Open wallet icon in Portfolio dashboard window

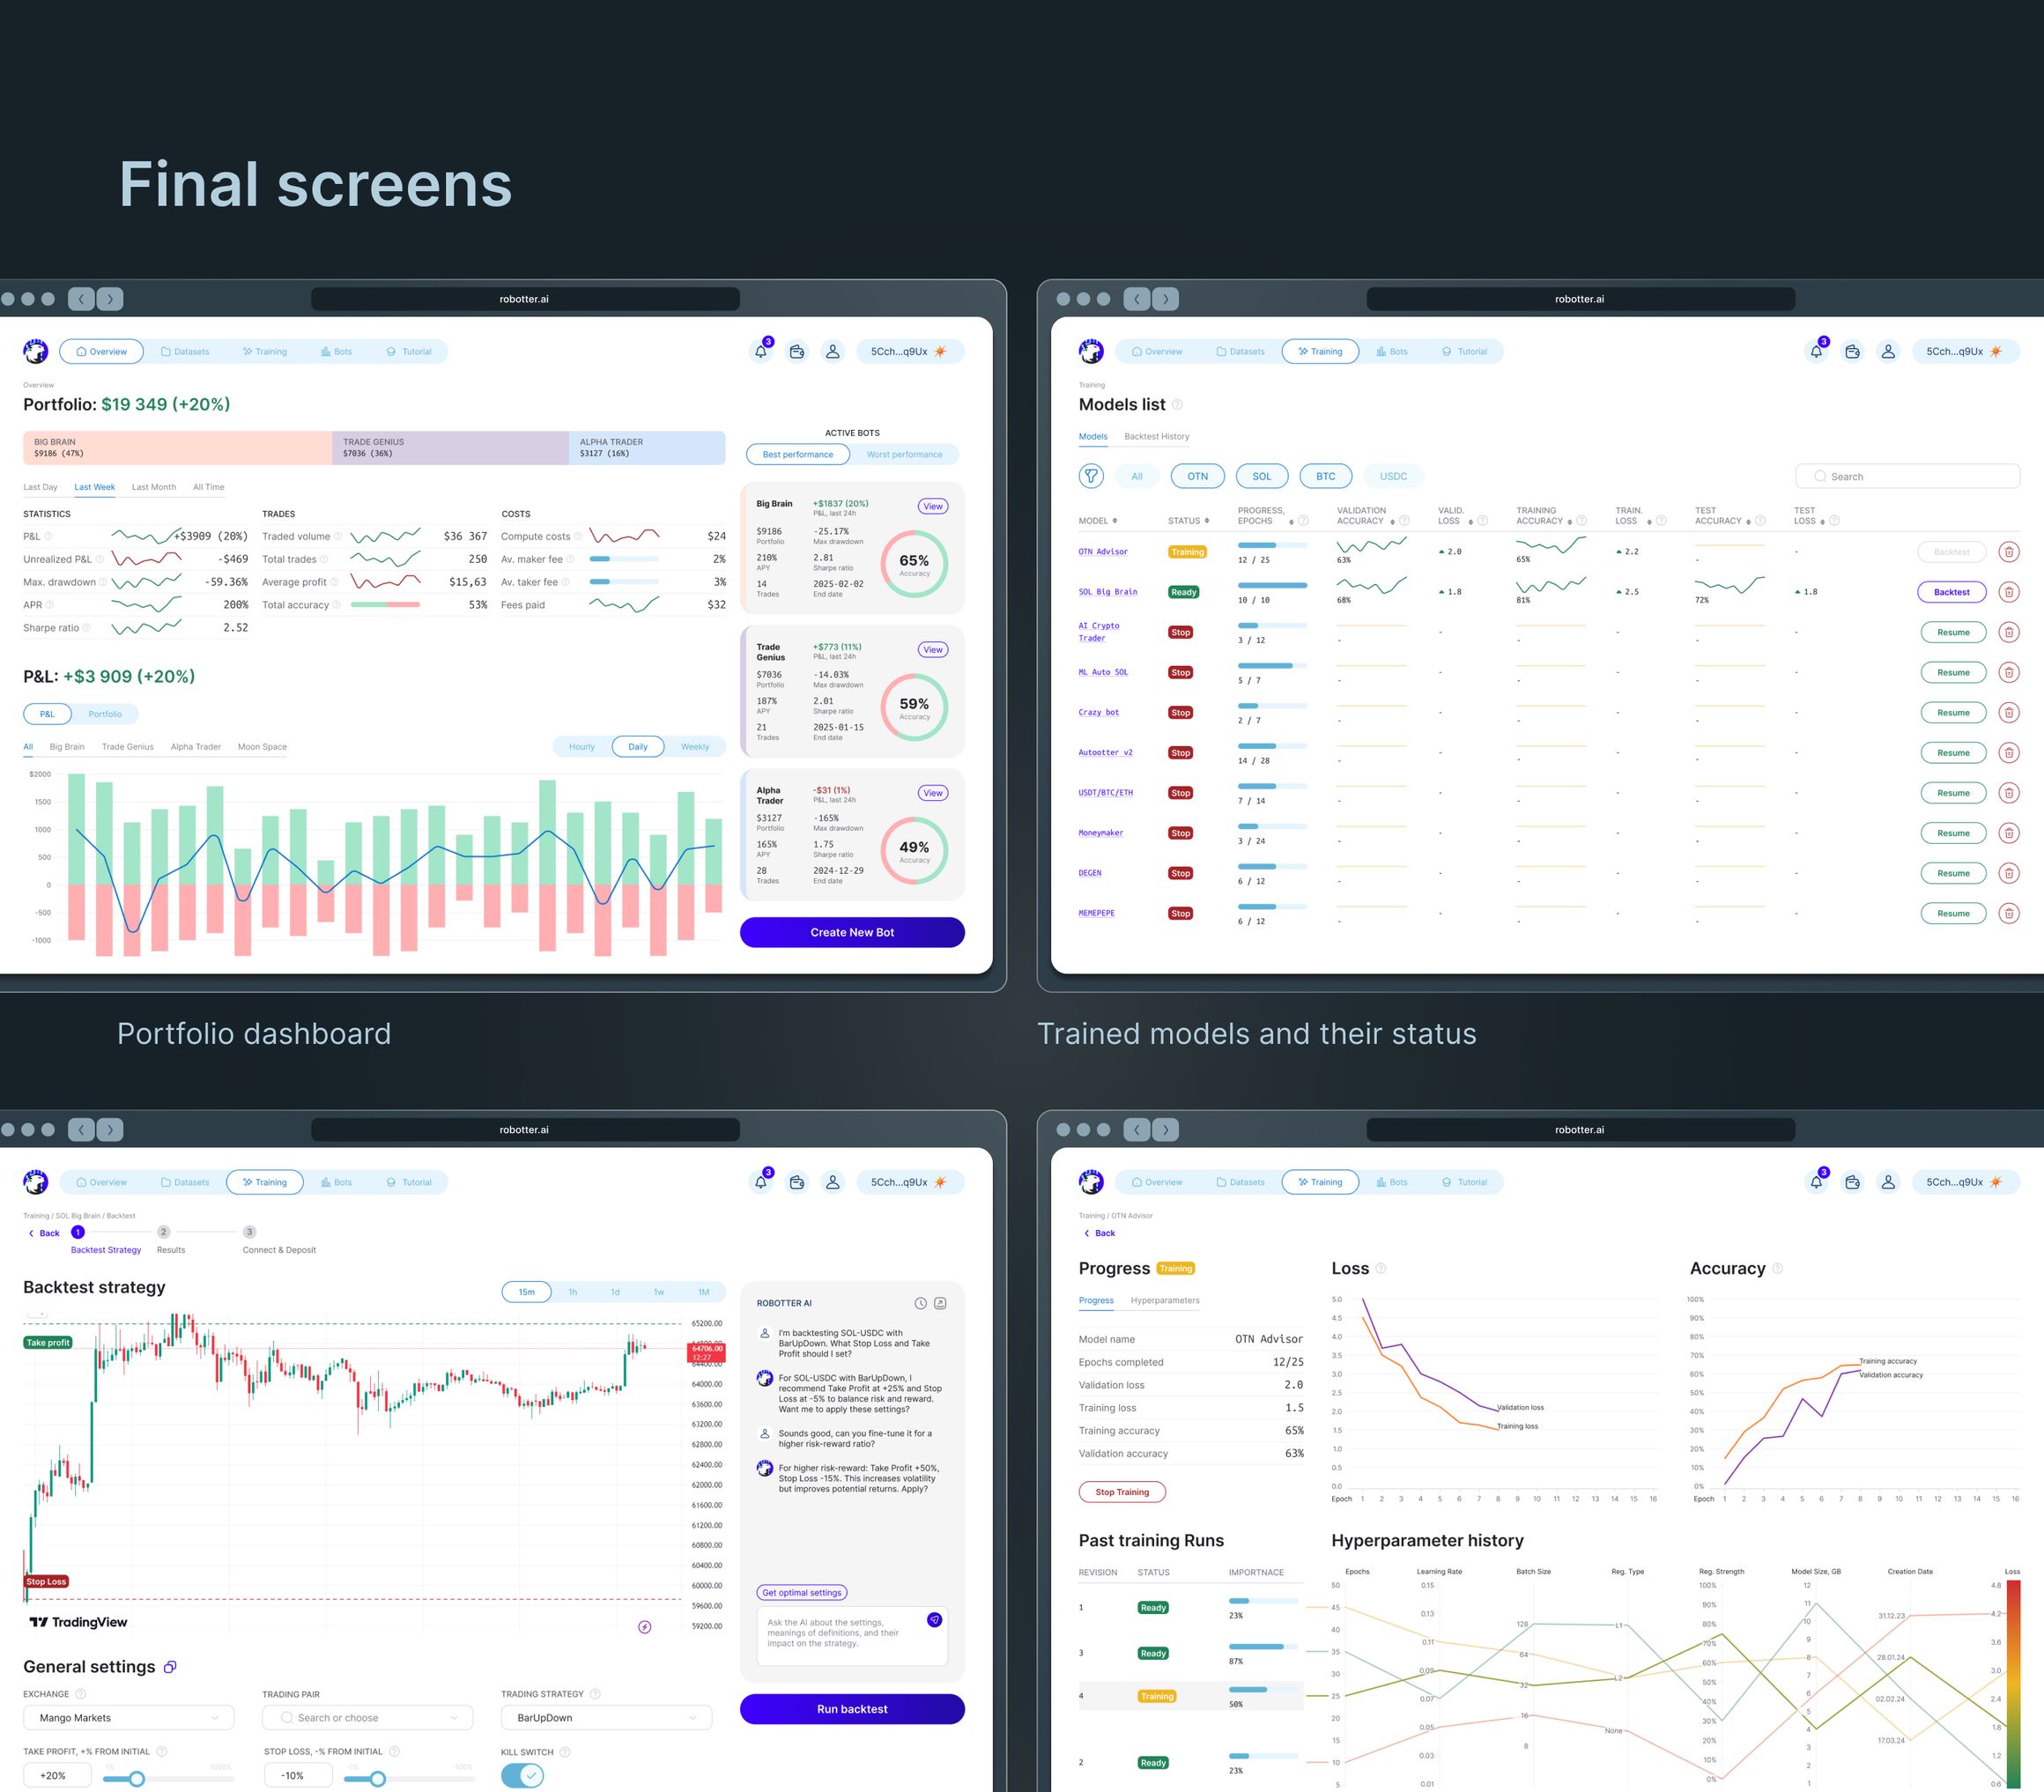797,351
